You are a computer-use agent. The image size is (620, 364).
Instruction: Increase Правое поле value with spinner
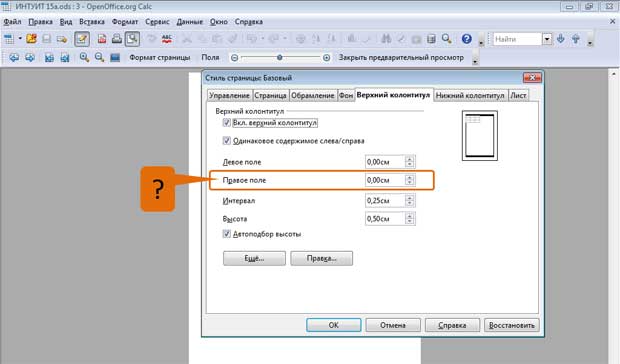[x=410, y=177]
